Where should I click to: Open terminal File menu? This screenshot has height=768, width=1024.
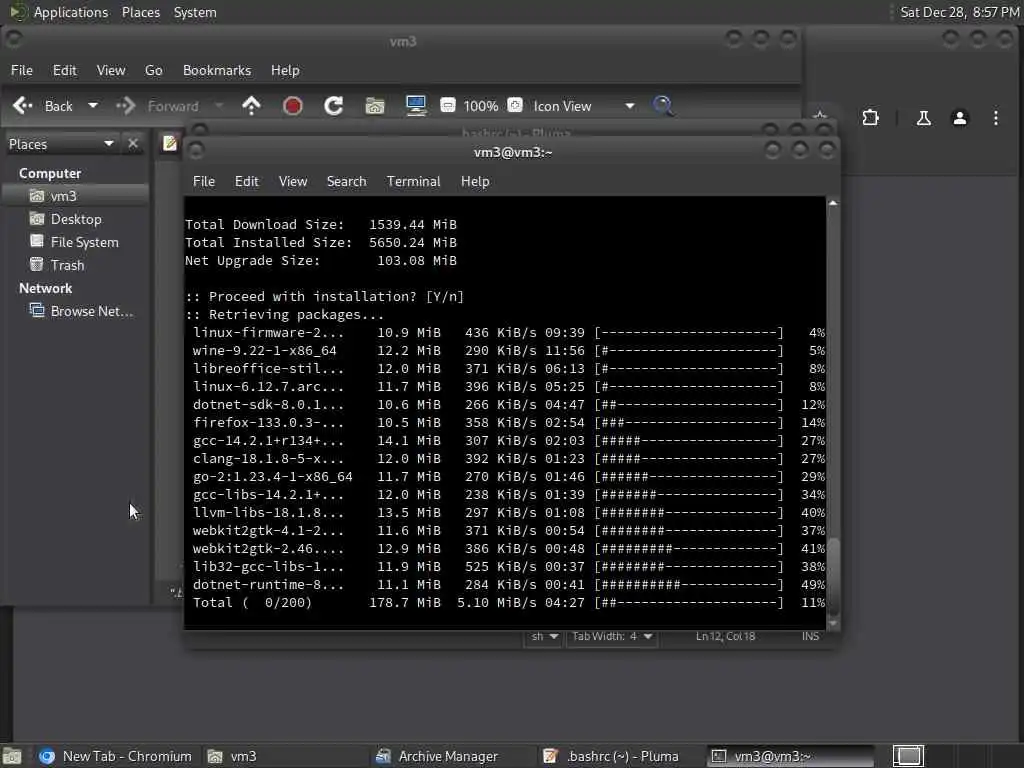[204, 182]
